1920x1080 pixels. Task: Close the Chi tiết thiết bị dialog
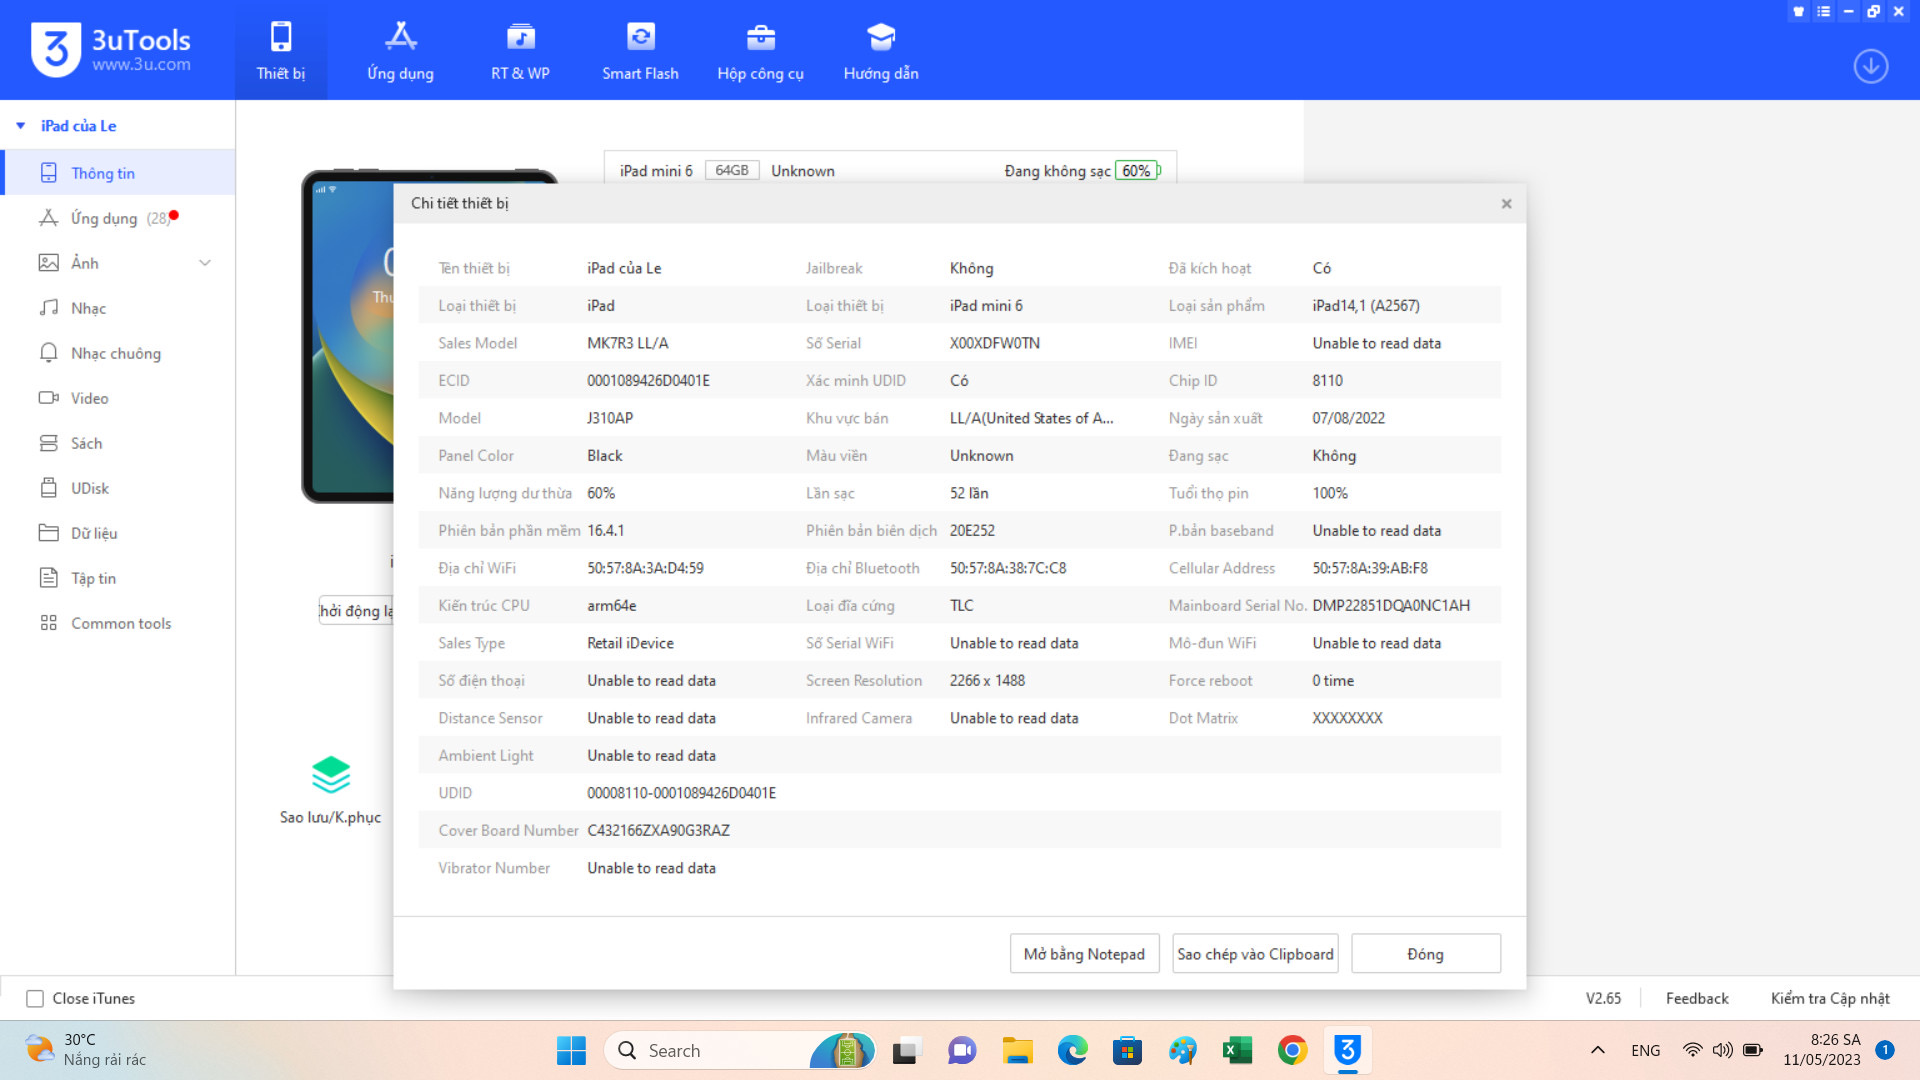pyautogui.click(x=1506, y=204)
